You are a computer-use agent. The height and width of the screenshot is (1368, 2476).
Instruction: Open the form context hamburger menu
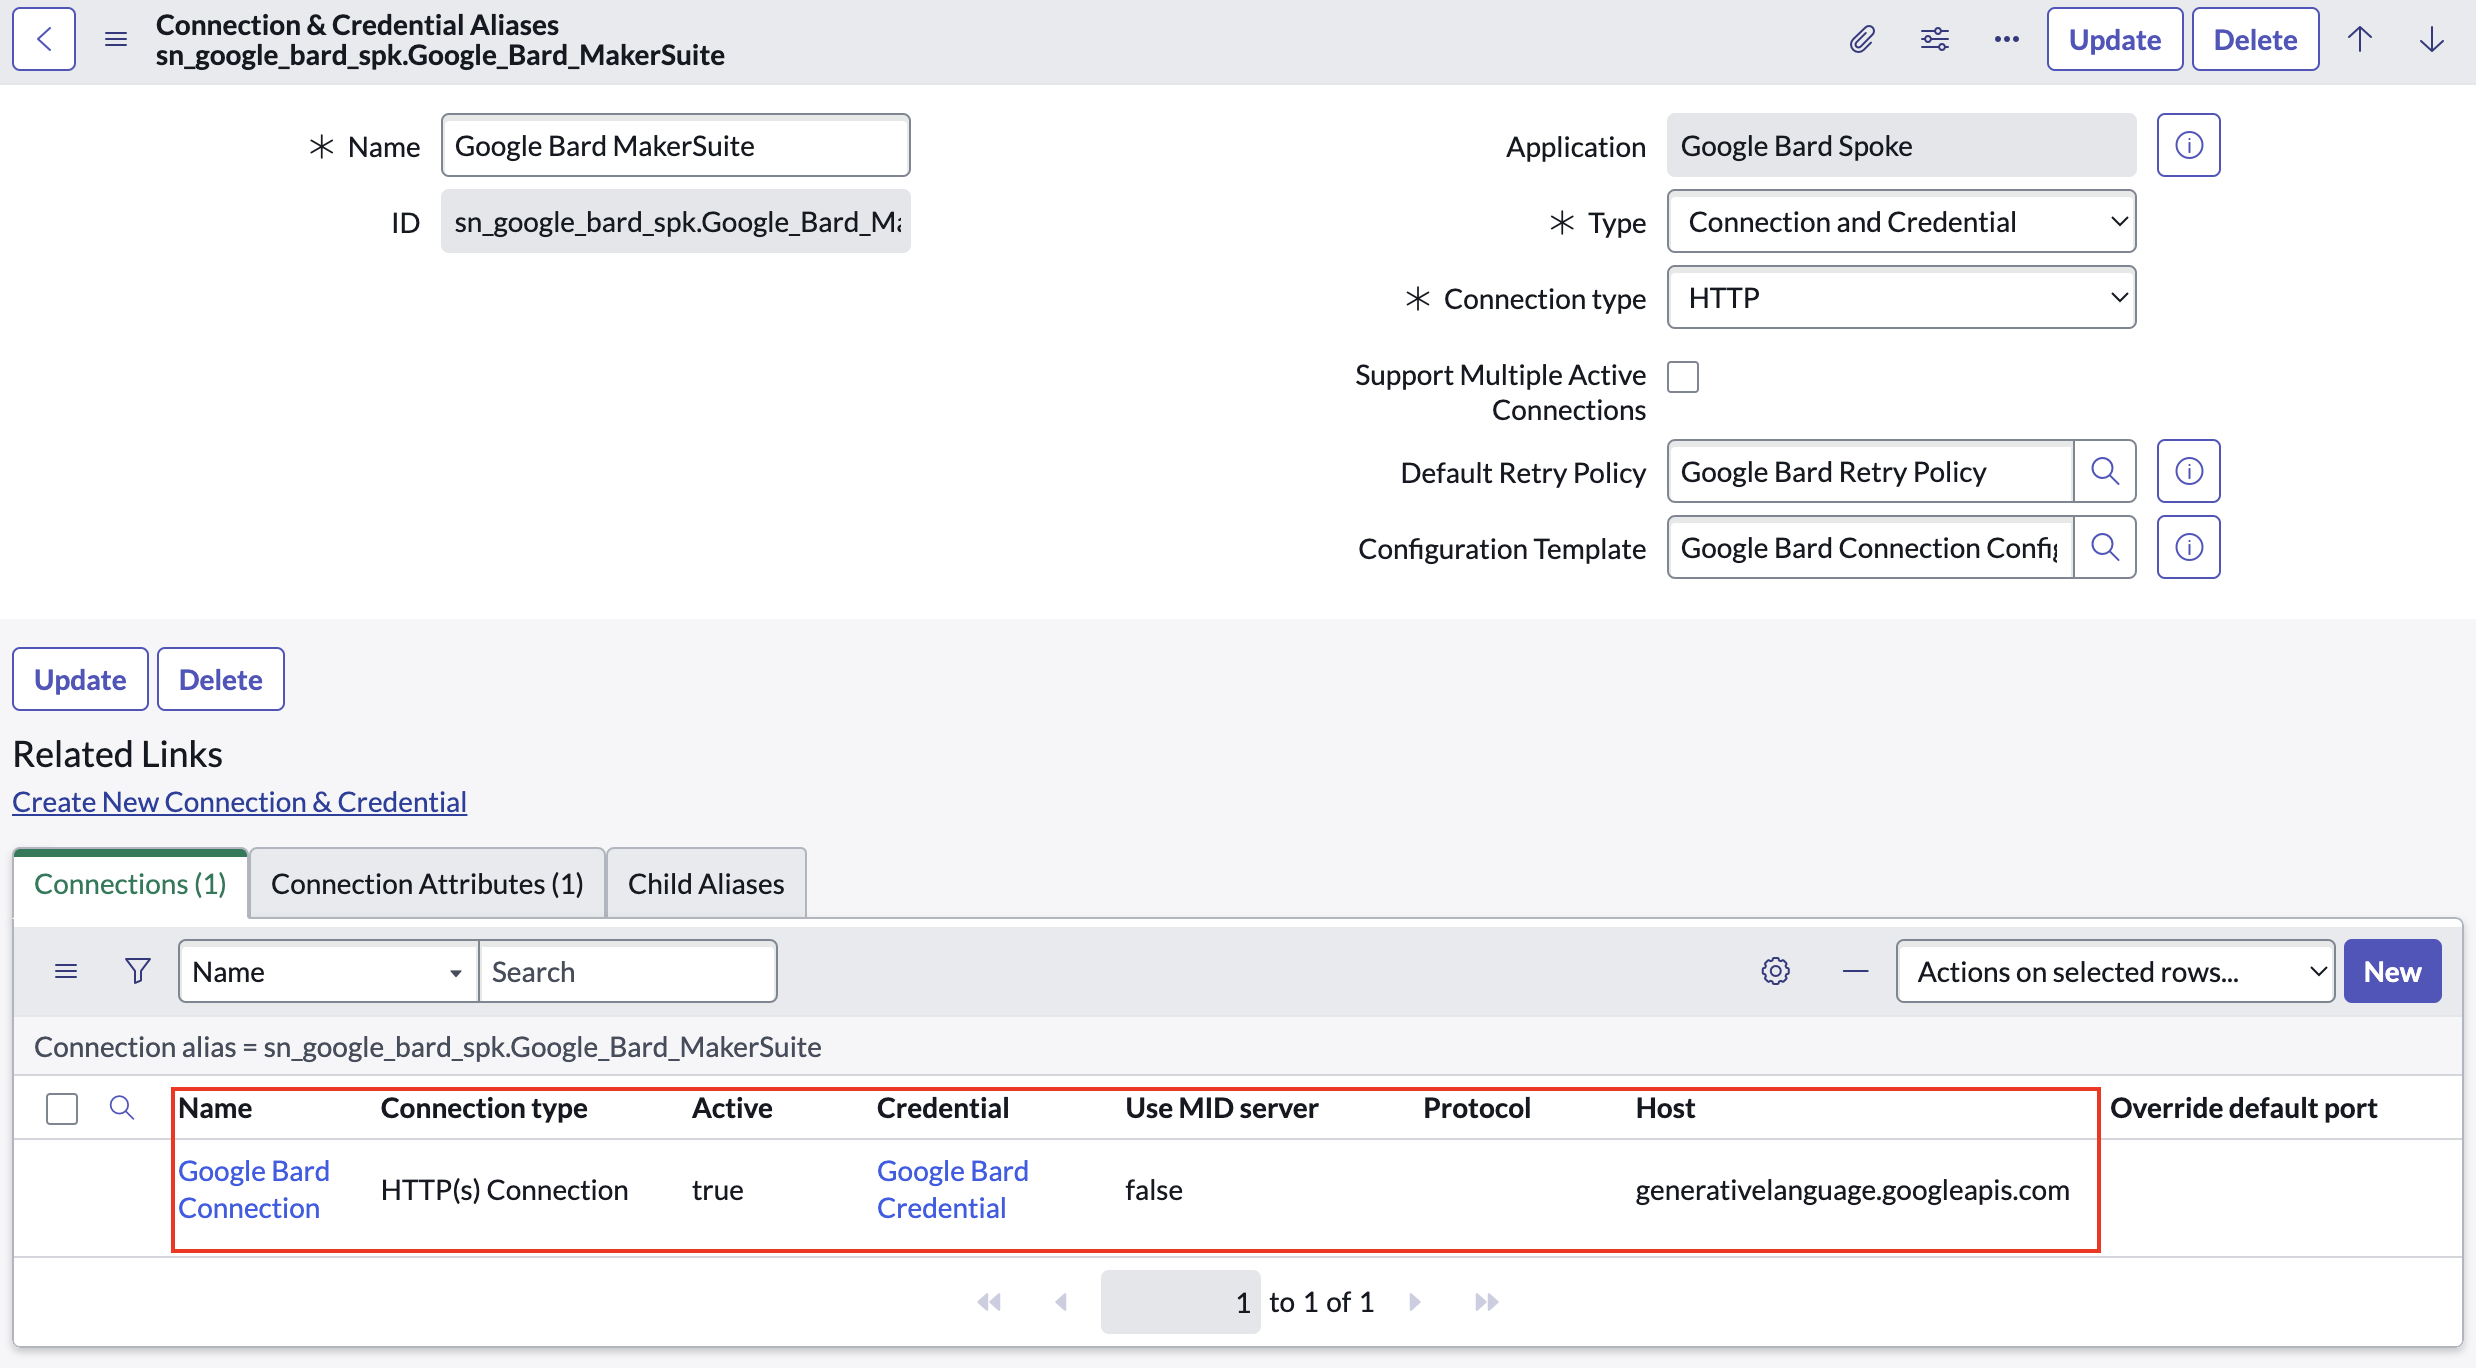pyautogui.click(x=116, y=40)
